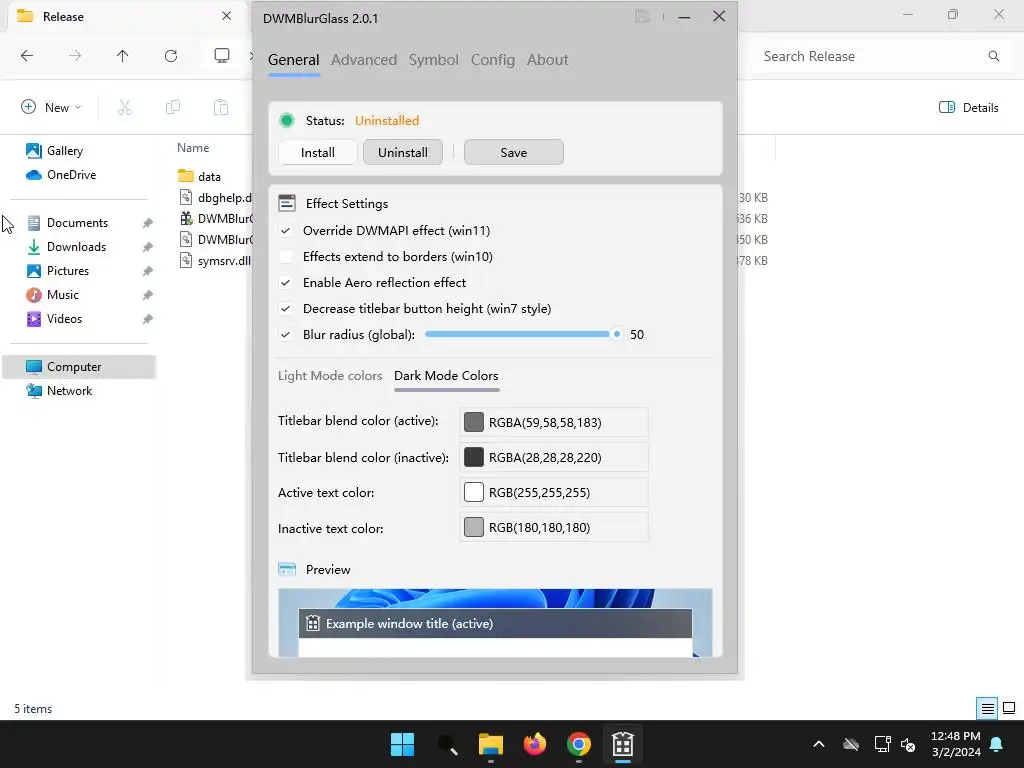This screenshot has height=768, width=1024.
Task: Select Dark Mode Colors tab
Action: (x=446, y=376)
